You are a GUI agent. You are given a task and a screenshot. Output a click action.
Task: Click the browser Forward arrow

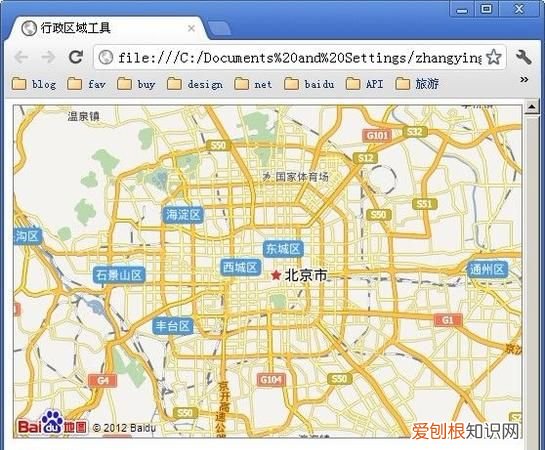point(48,57)
